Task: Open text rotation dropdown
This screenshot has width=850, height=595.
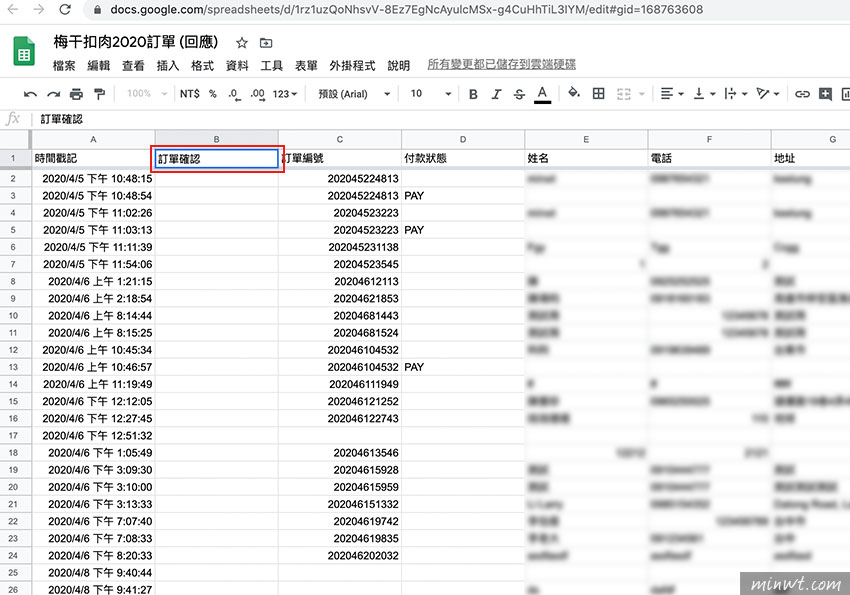Action: [x=768, y=94]
